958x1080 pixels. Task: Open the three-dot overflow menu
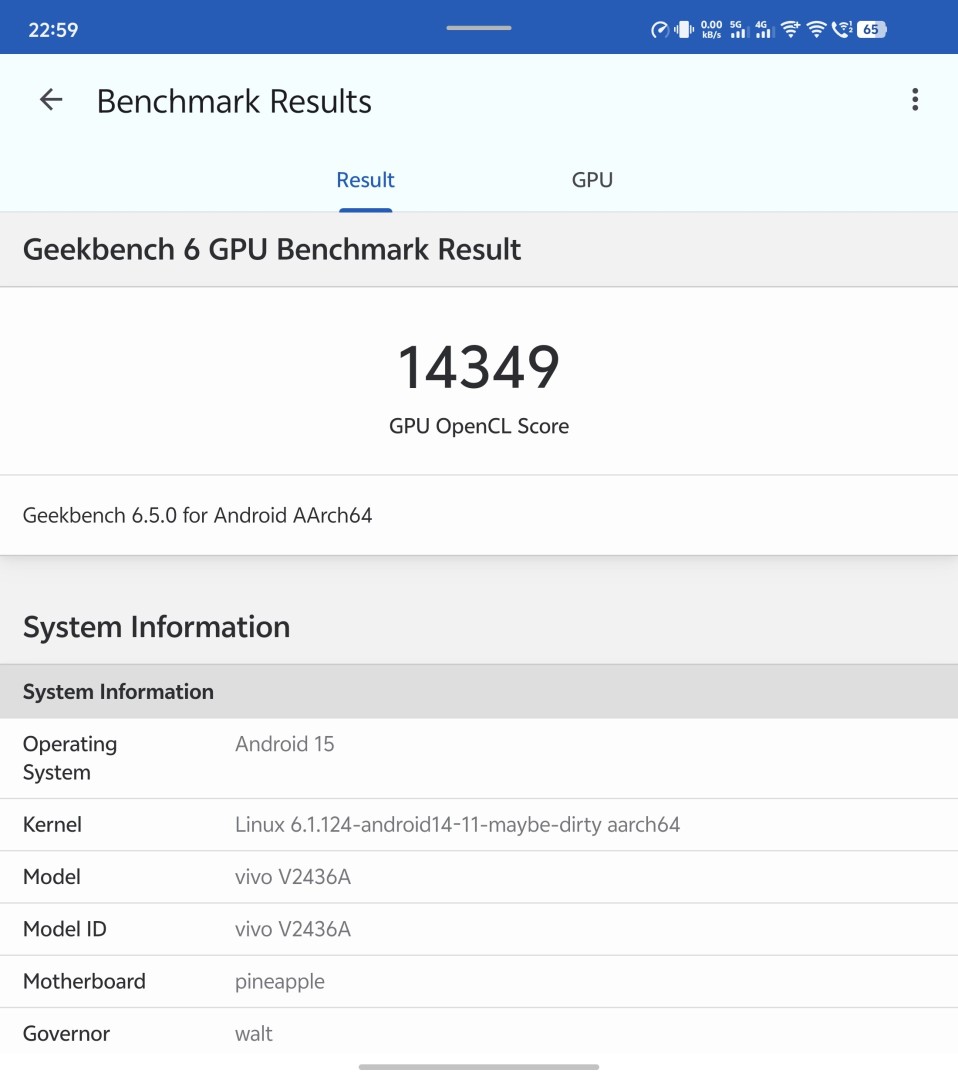[x=914, y=100]
